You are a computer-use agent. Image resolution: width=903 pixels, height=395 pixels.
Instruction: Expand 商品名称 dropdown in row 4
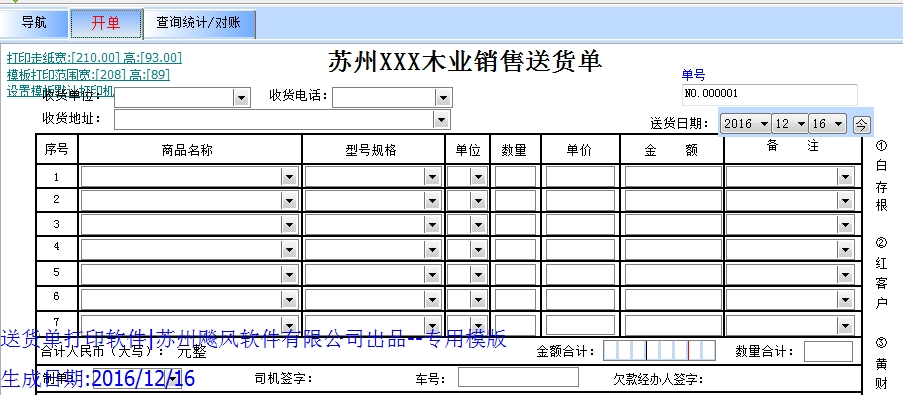[x=290, y=249]
